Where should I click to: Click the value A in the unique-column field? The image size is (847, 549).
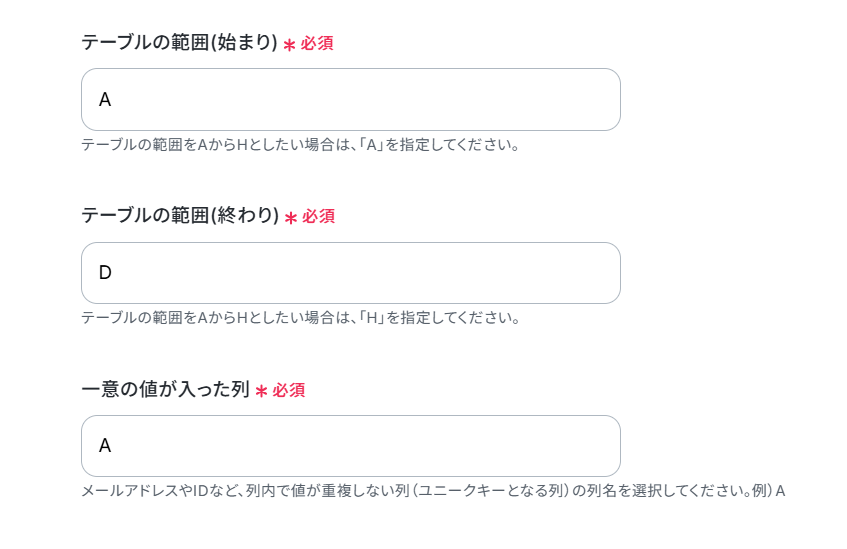pos(105,446)
